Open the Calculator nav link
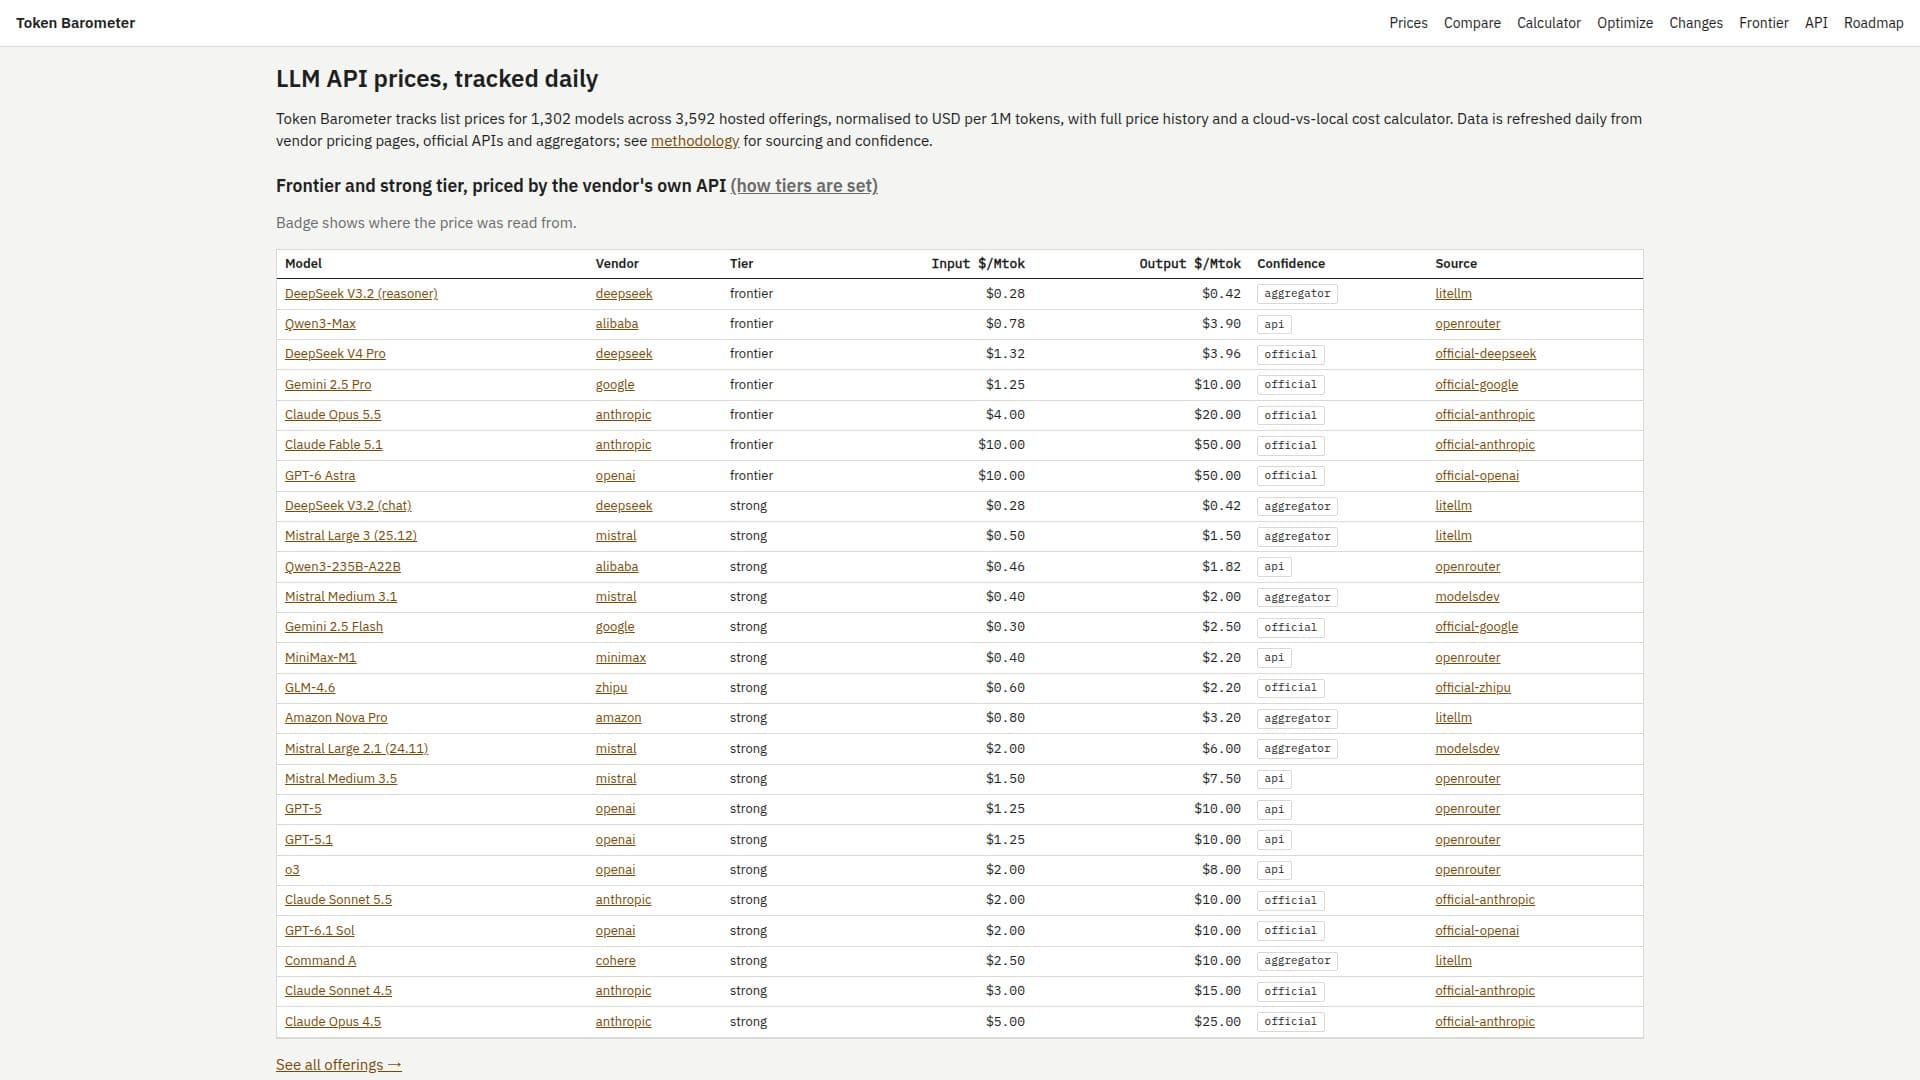This screenshot has height=1080, width=1920. click(1549, 23)
